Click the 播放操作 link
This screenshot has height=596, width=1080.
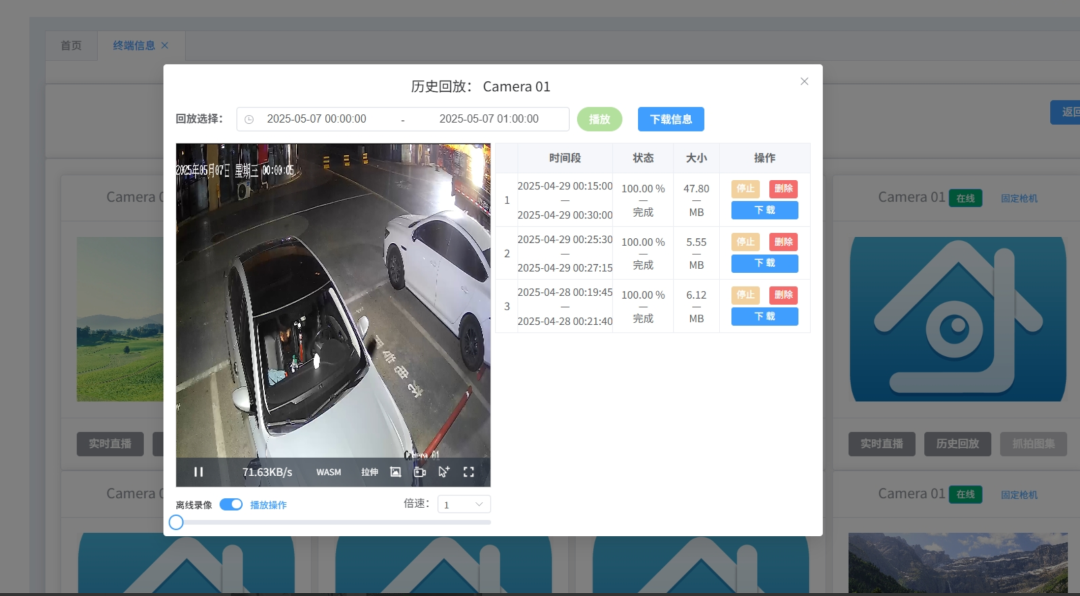pyautogui.click(x=268, y=505)
